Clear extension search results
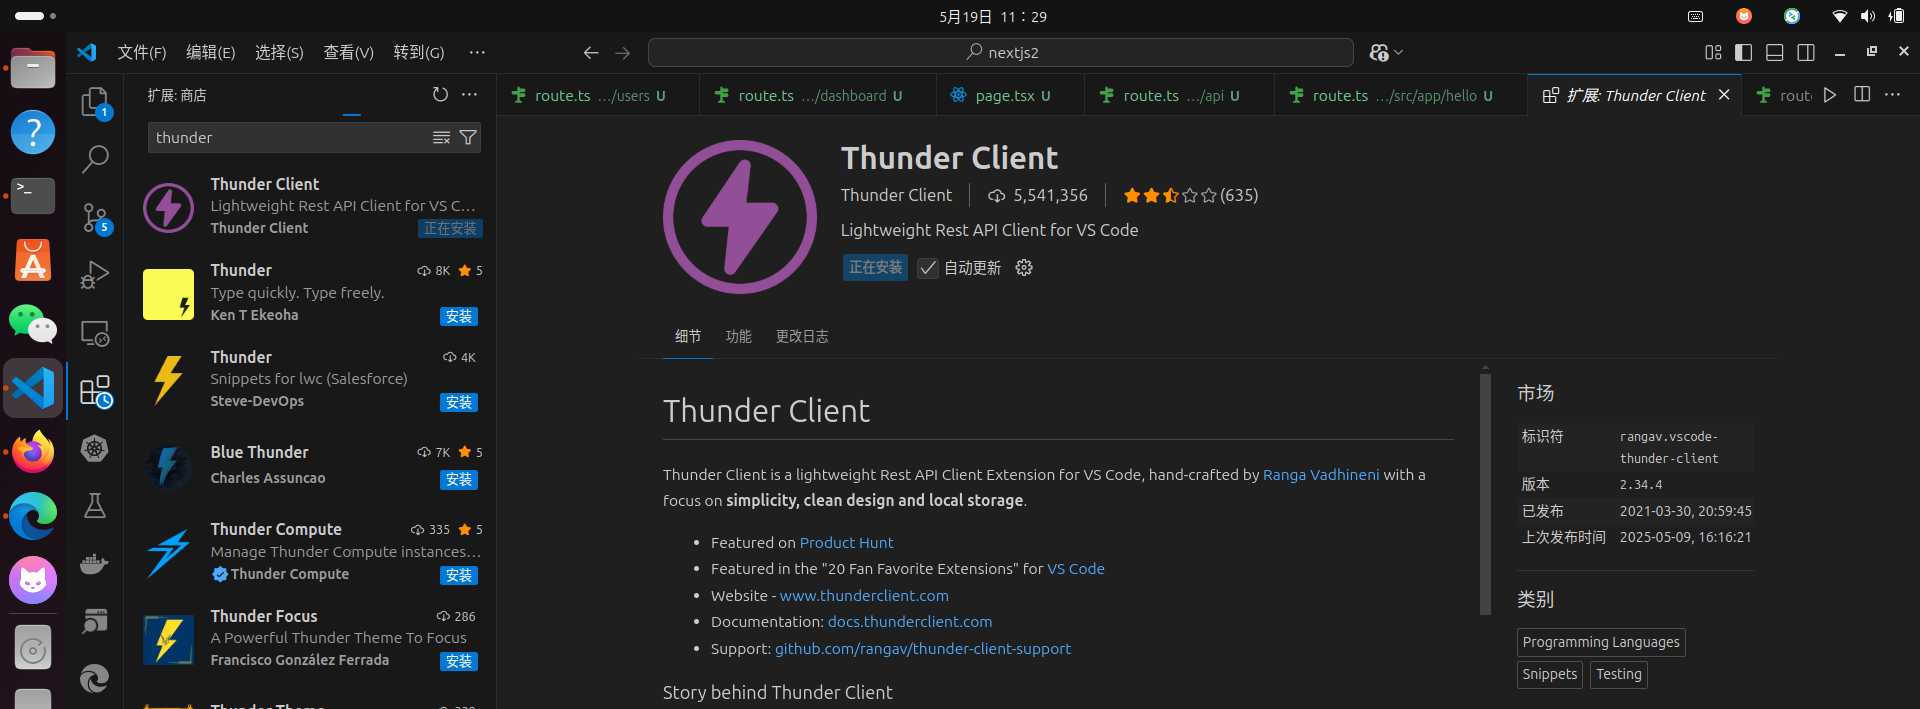 (441, 138)
